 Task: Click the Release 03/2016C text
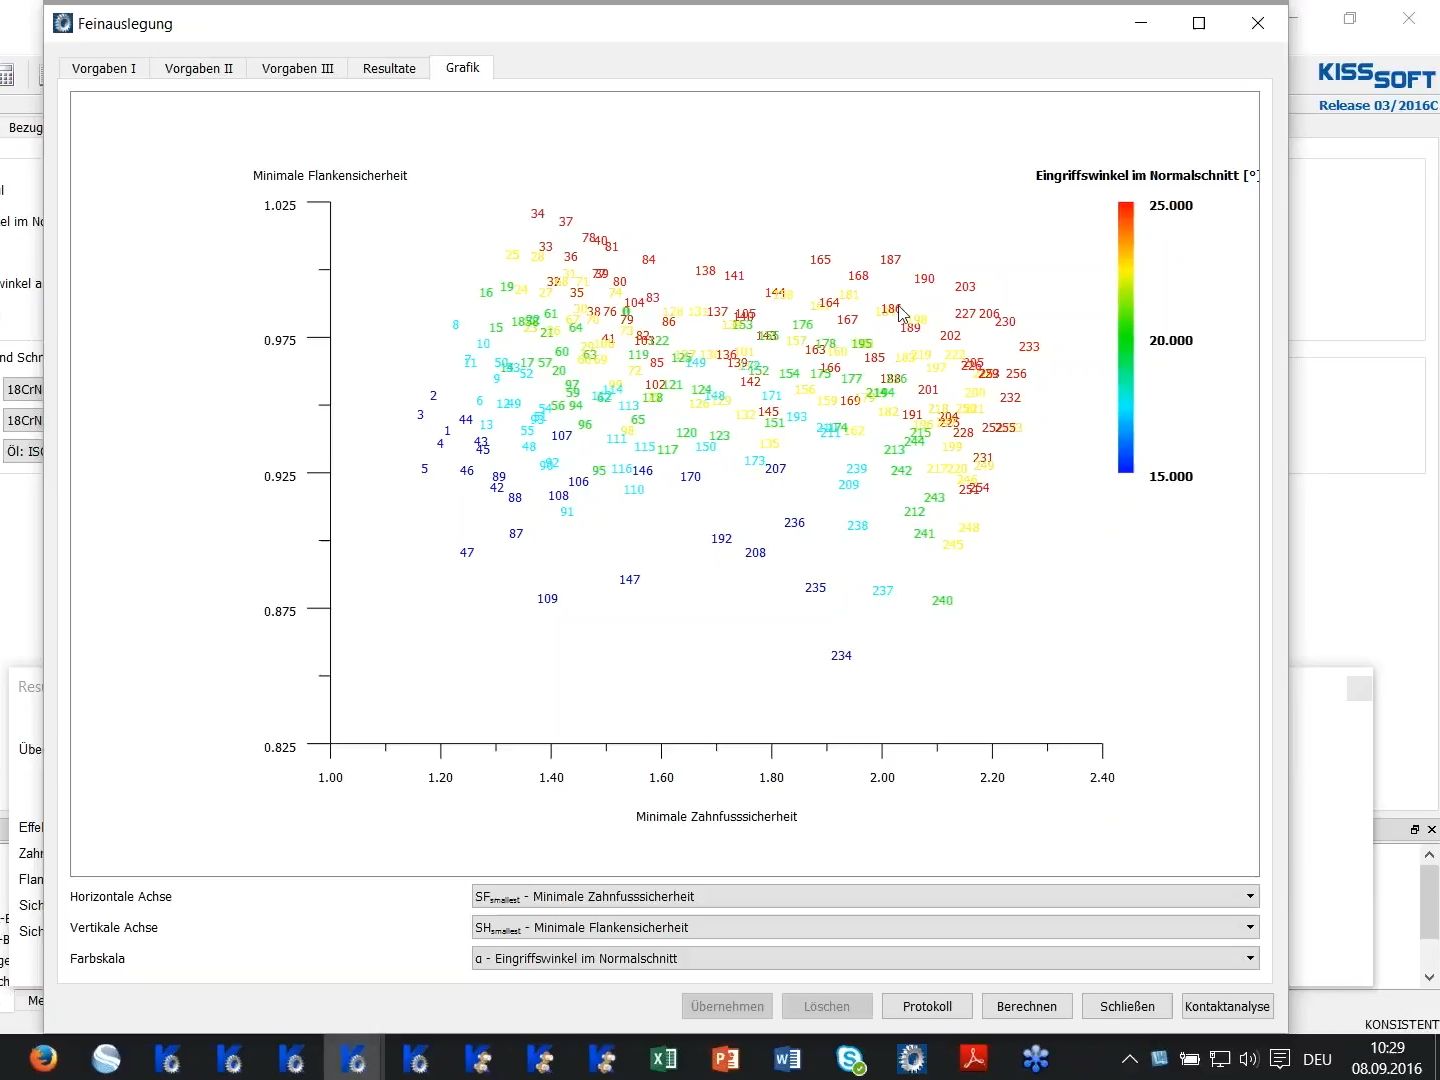coord(1378,105)
